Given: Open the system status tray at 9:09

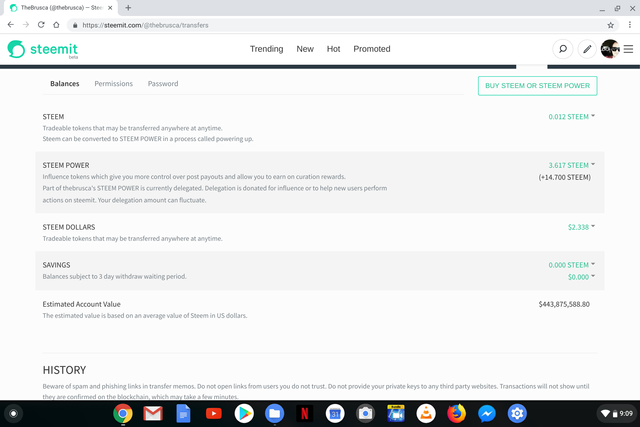Looking at the screenshot, I should (616, 414).
